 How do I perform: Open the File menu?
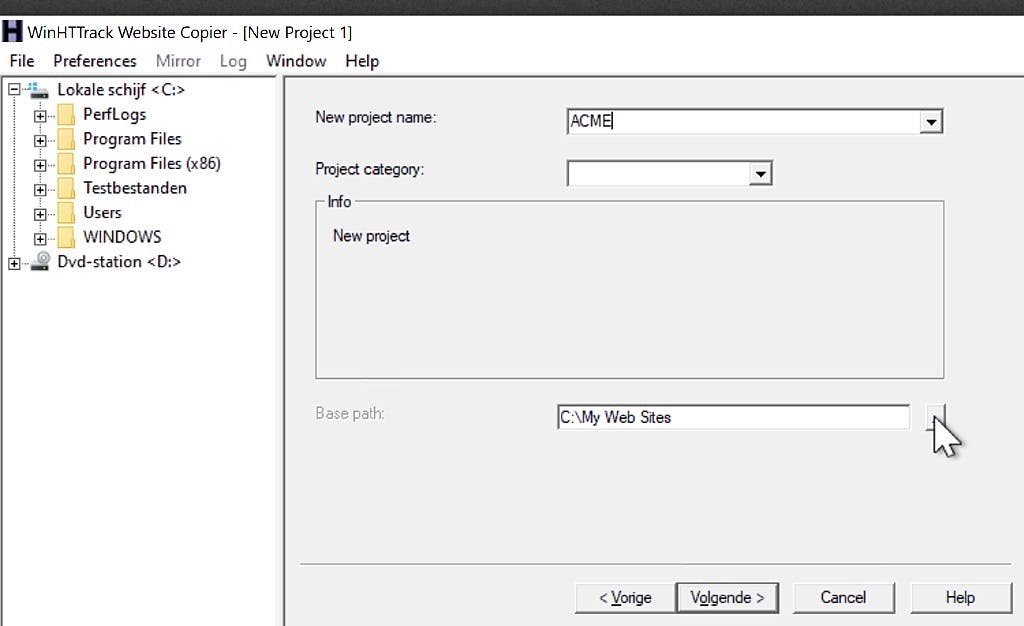click(22, 61)
